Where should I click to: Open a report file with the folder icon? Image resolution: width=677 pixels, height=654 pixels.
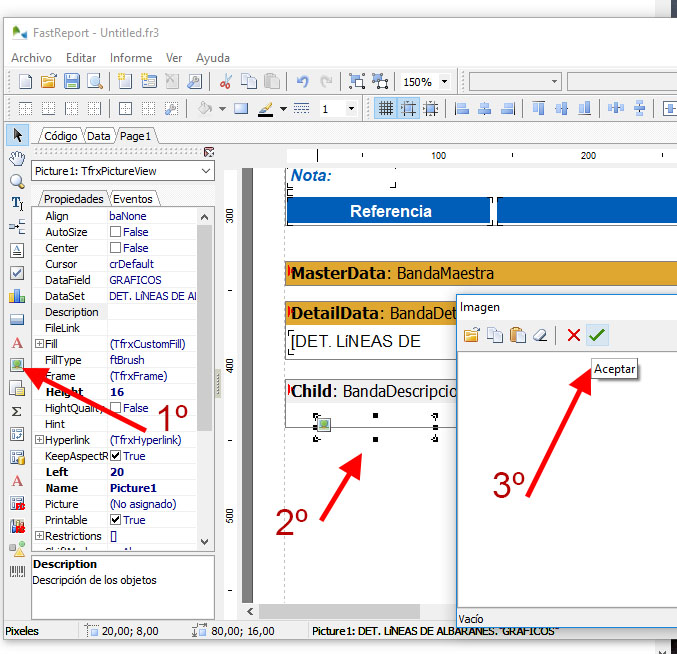tap(49, 81)
